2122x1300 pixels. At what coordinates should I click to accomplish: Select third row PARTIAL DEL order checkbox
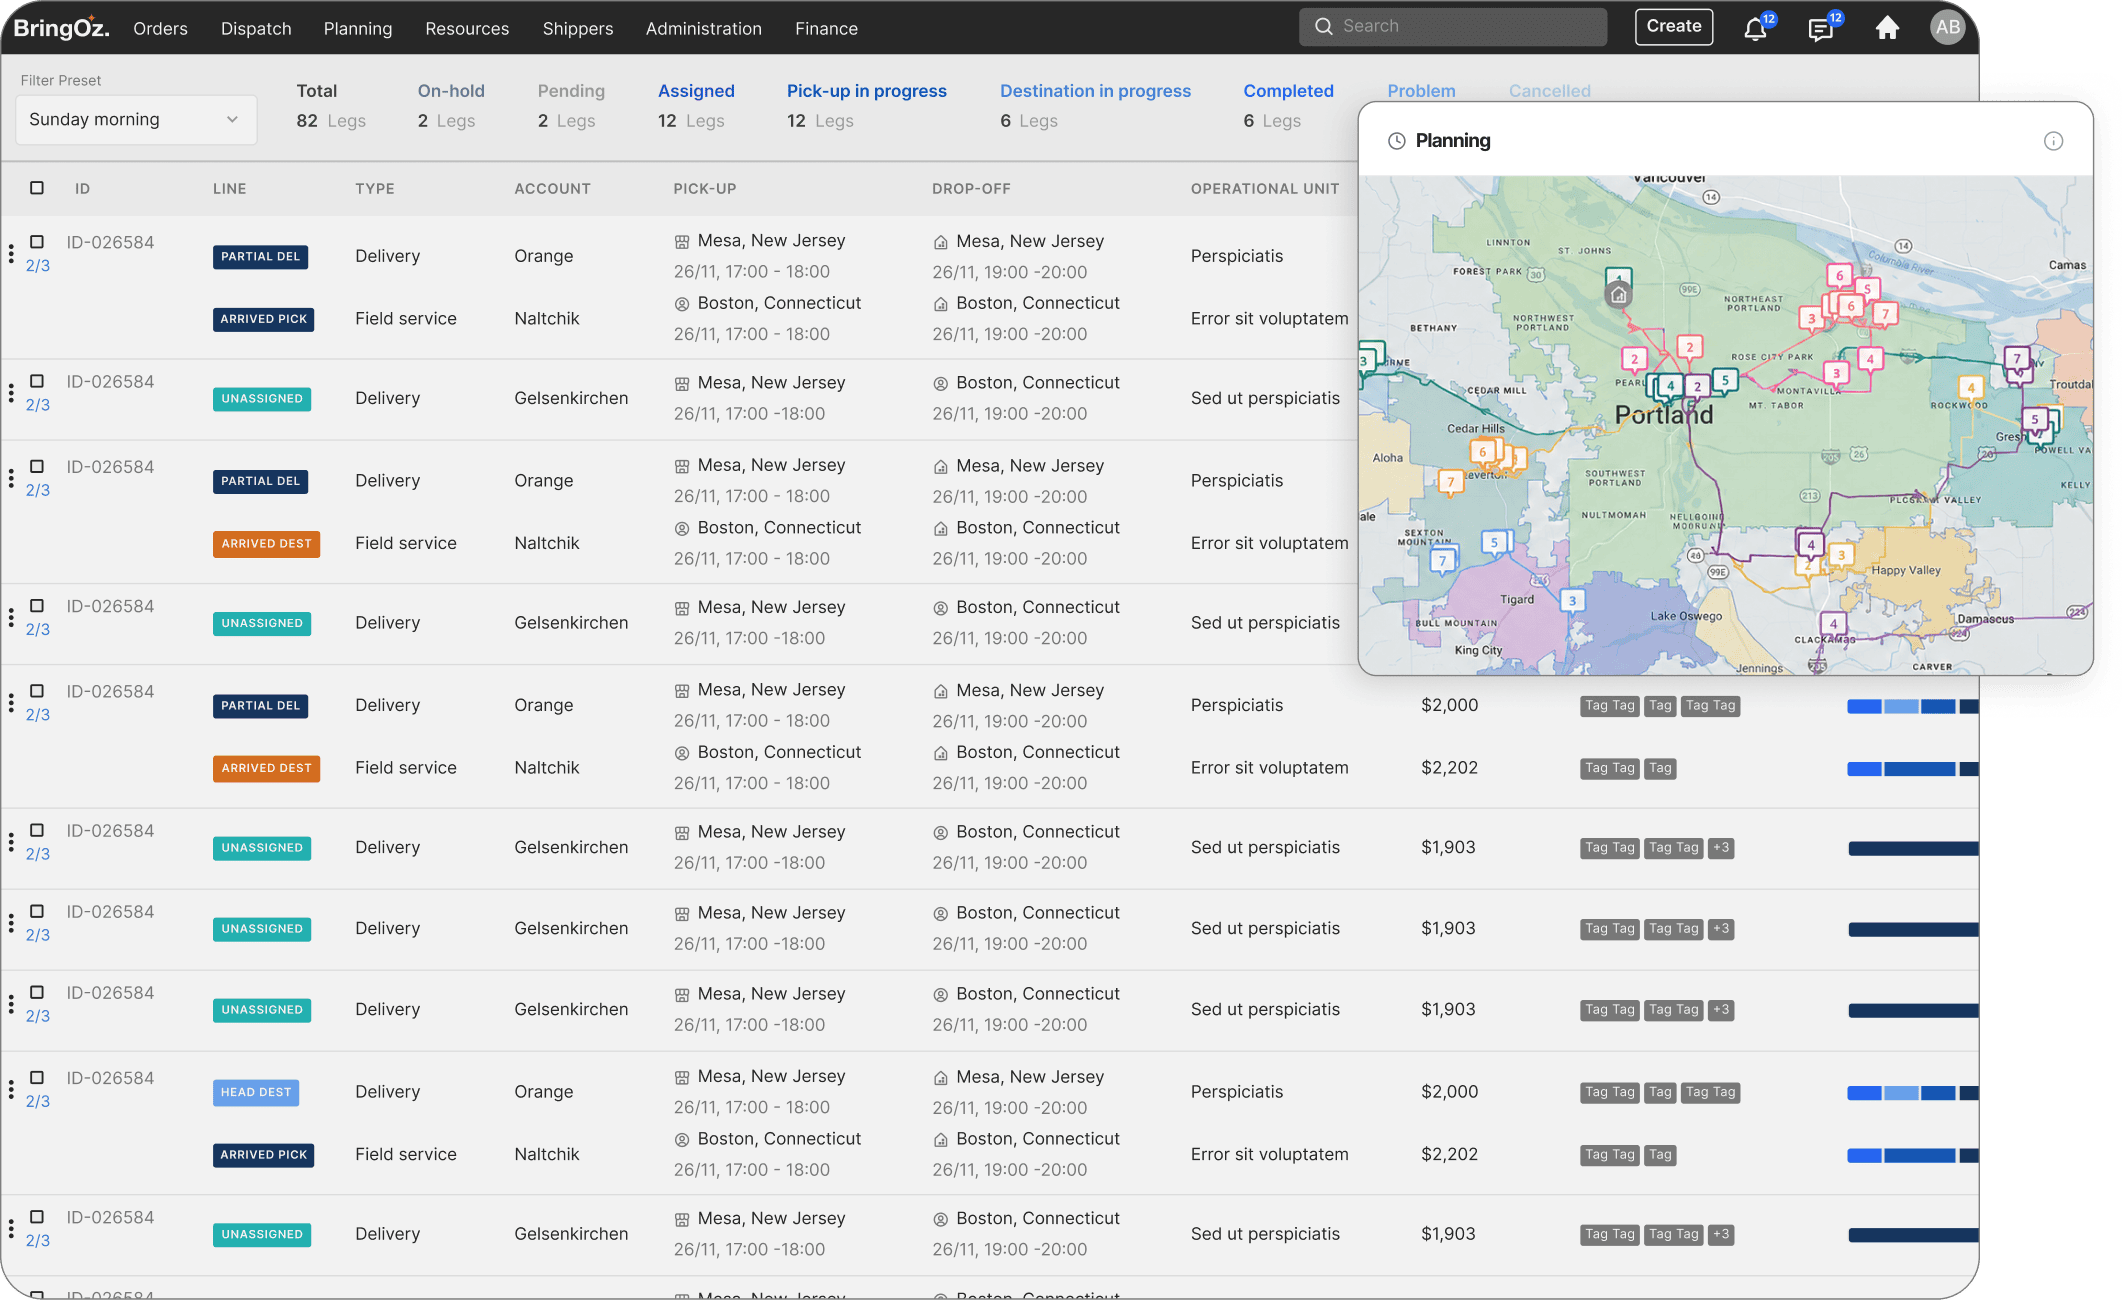click(x=37, y=466)
